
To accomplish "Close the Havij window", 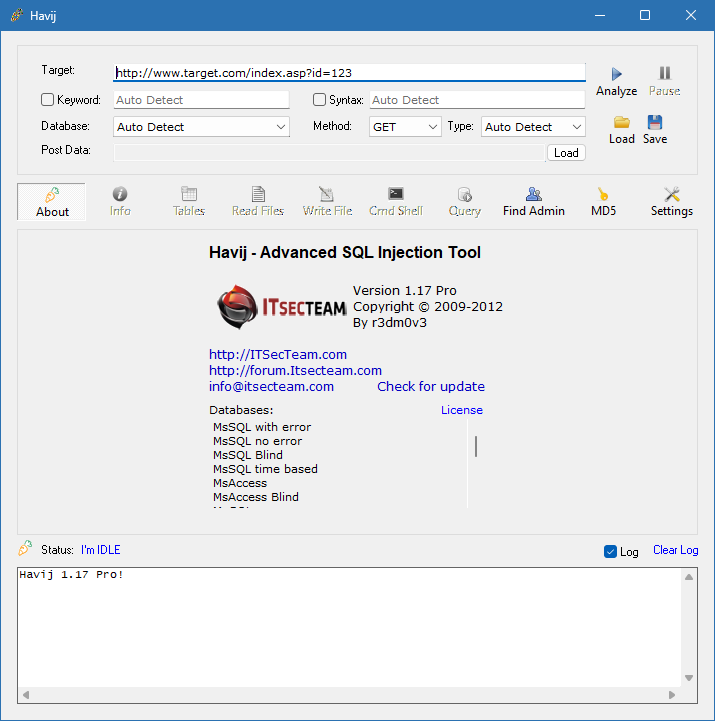I will (691, 15).
